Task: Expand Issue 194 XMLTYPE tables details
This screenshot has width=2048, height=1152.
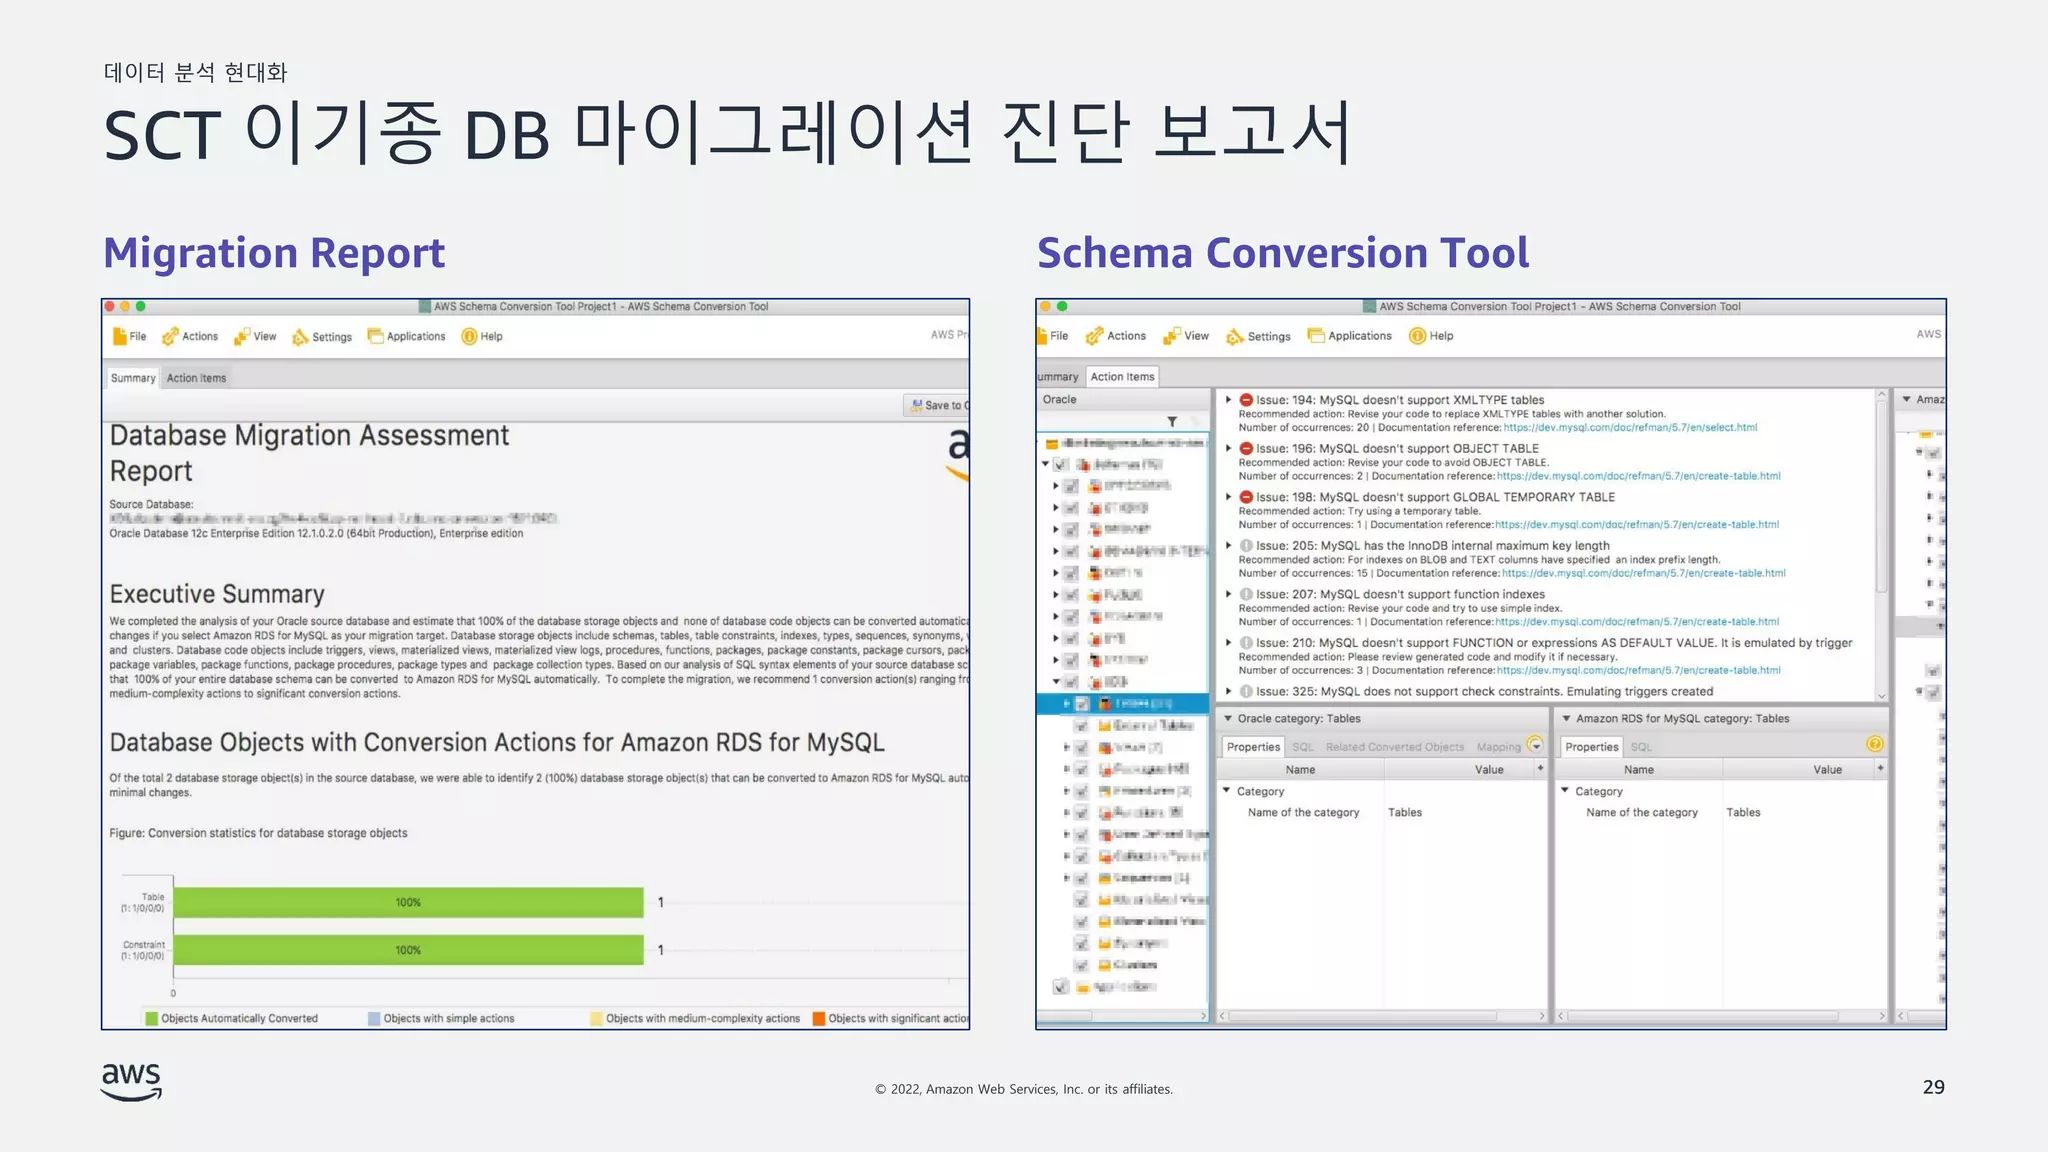Action: point(1229,400)
